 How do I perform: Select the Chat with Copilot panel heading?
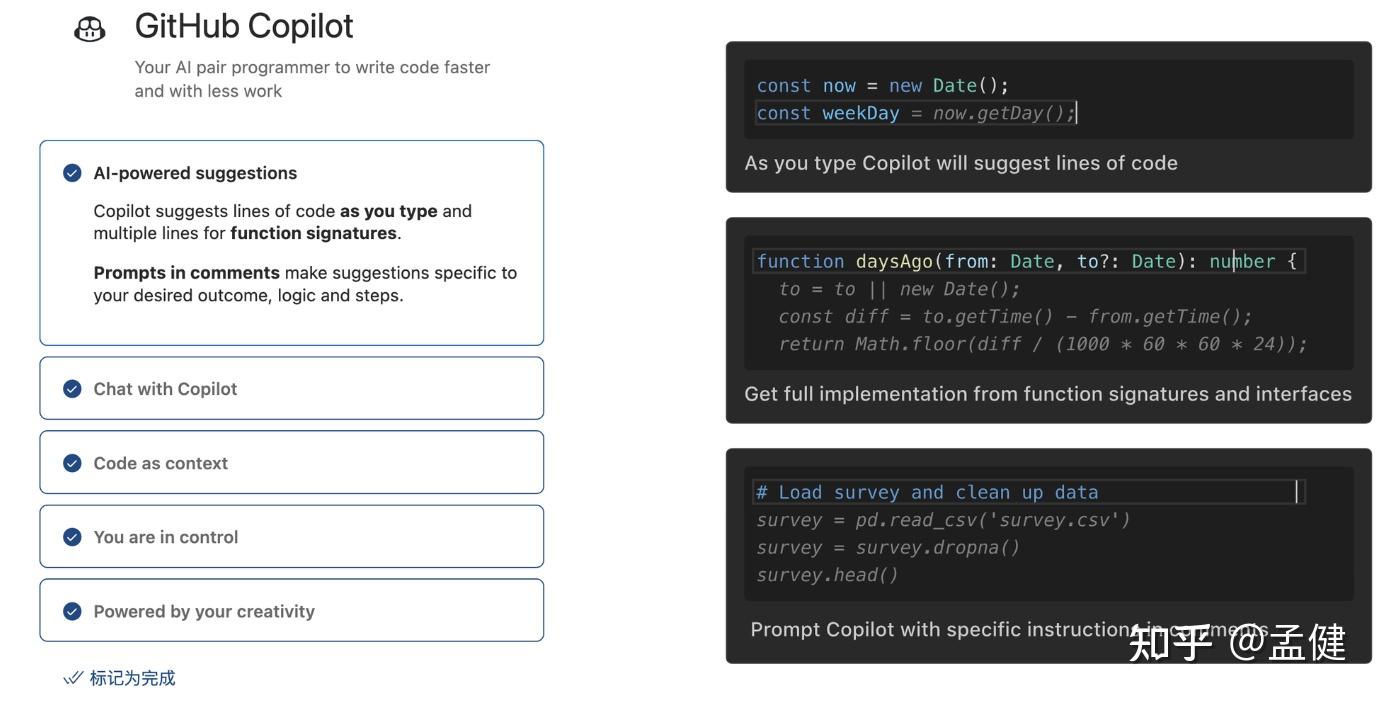click(165, 389)
